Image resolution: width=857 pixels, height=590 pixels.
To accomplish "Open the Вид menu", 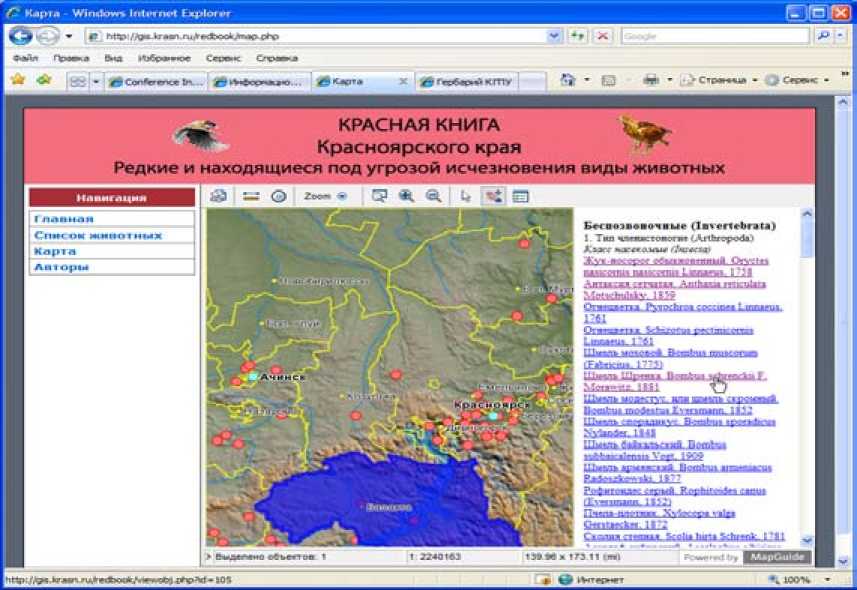I will click(x=113, y=58).
